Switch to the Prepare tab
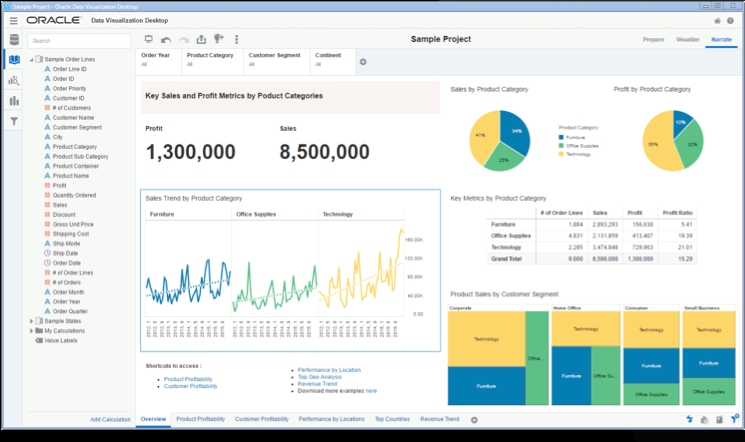Screen dimensions: 745x442 point(653,39)
